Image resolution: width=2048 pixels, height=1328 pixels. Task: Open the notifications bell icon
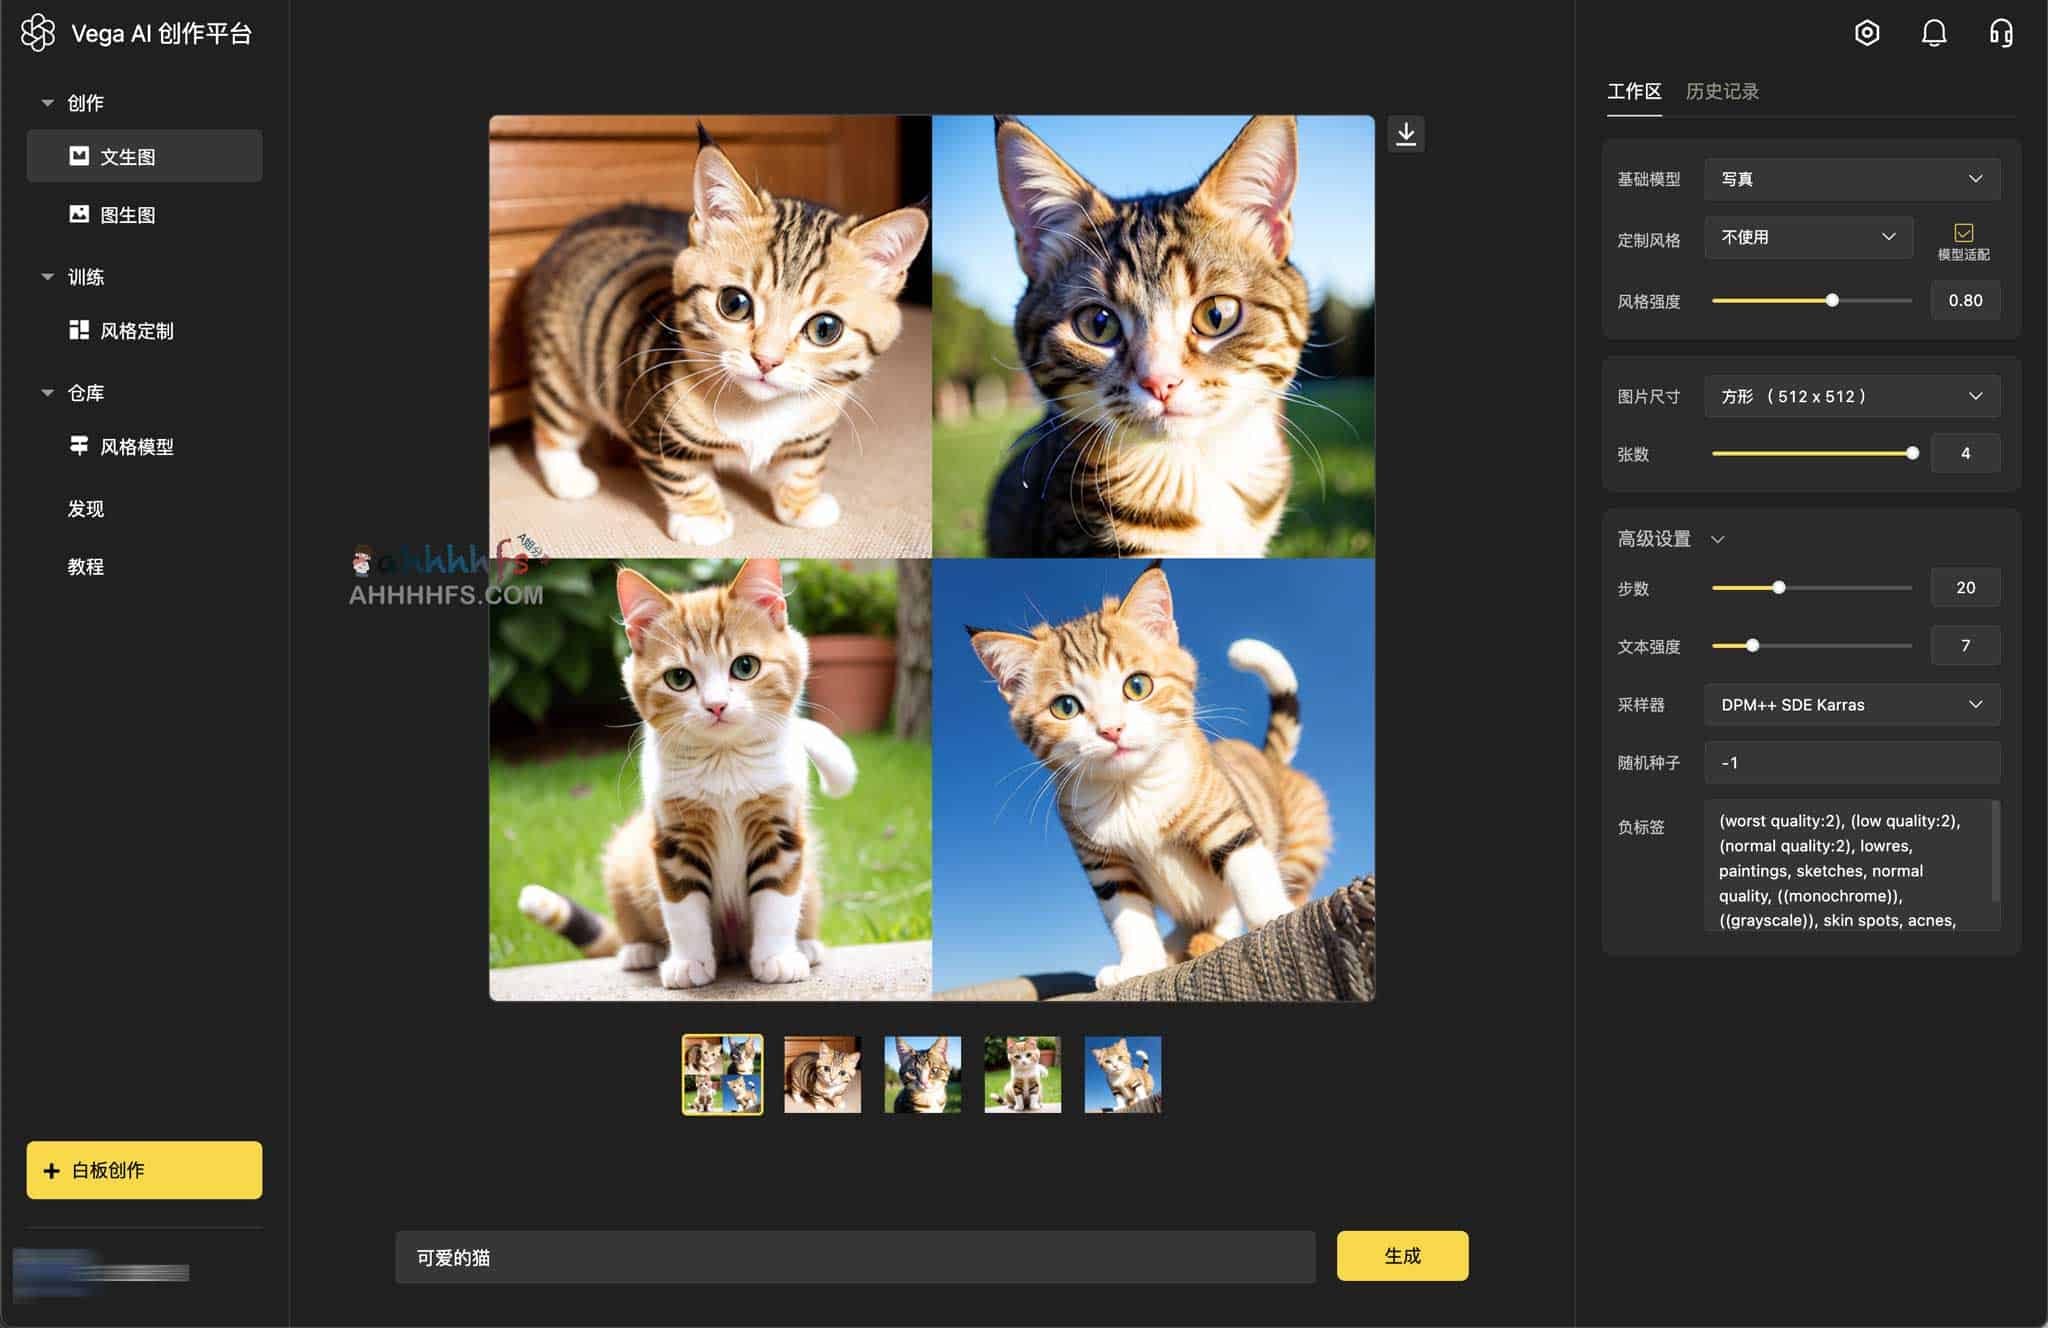1933,33
